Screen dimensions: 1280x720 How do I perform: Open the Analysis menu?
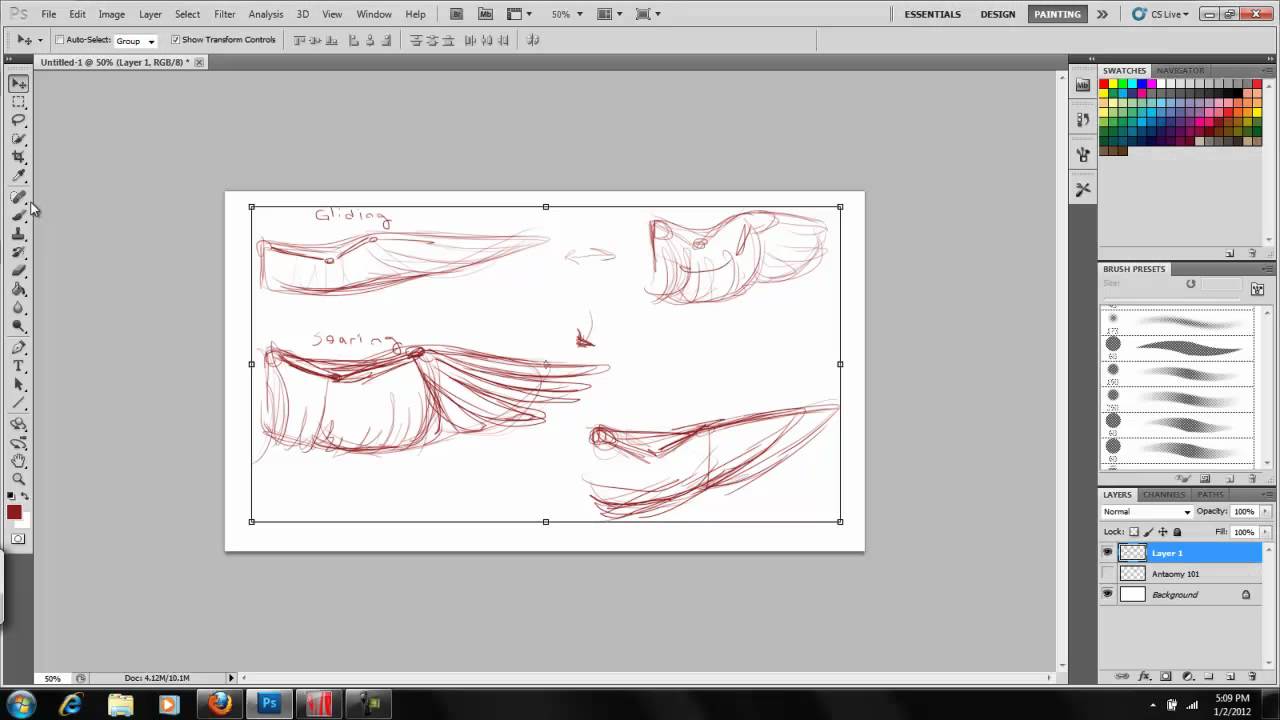[266, 14]
